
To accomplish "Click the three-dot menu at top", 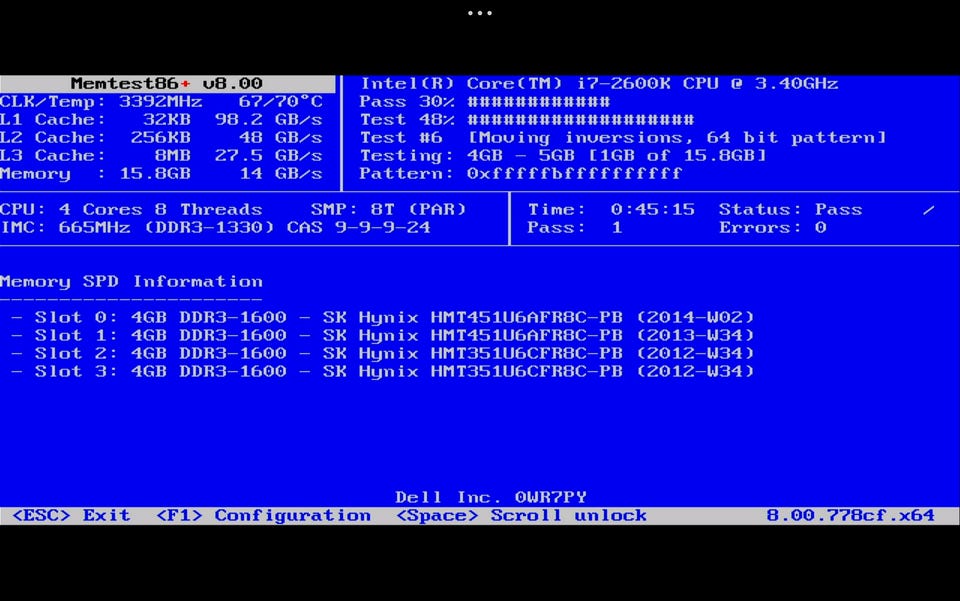I will click(480, 13).
